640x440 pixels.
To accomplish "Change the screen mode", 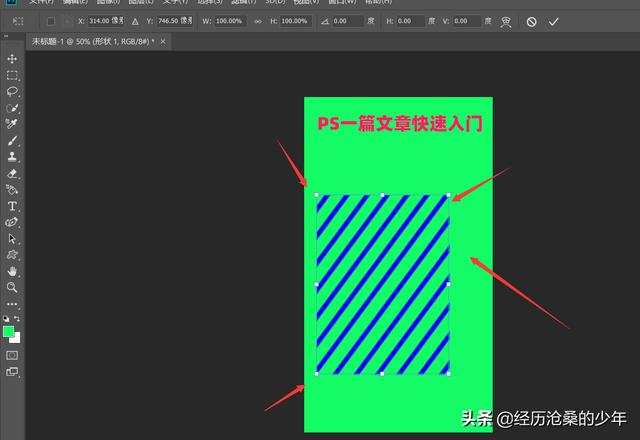I will pos(12,372).
